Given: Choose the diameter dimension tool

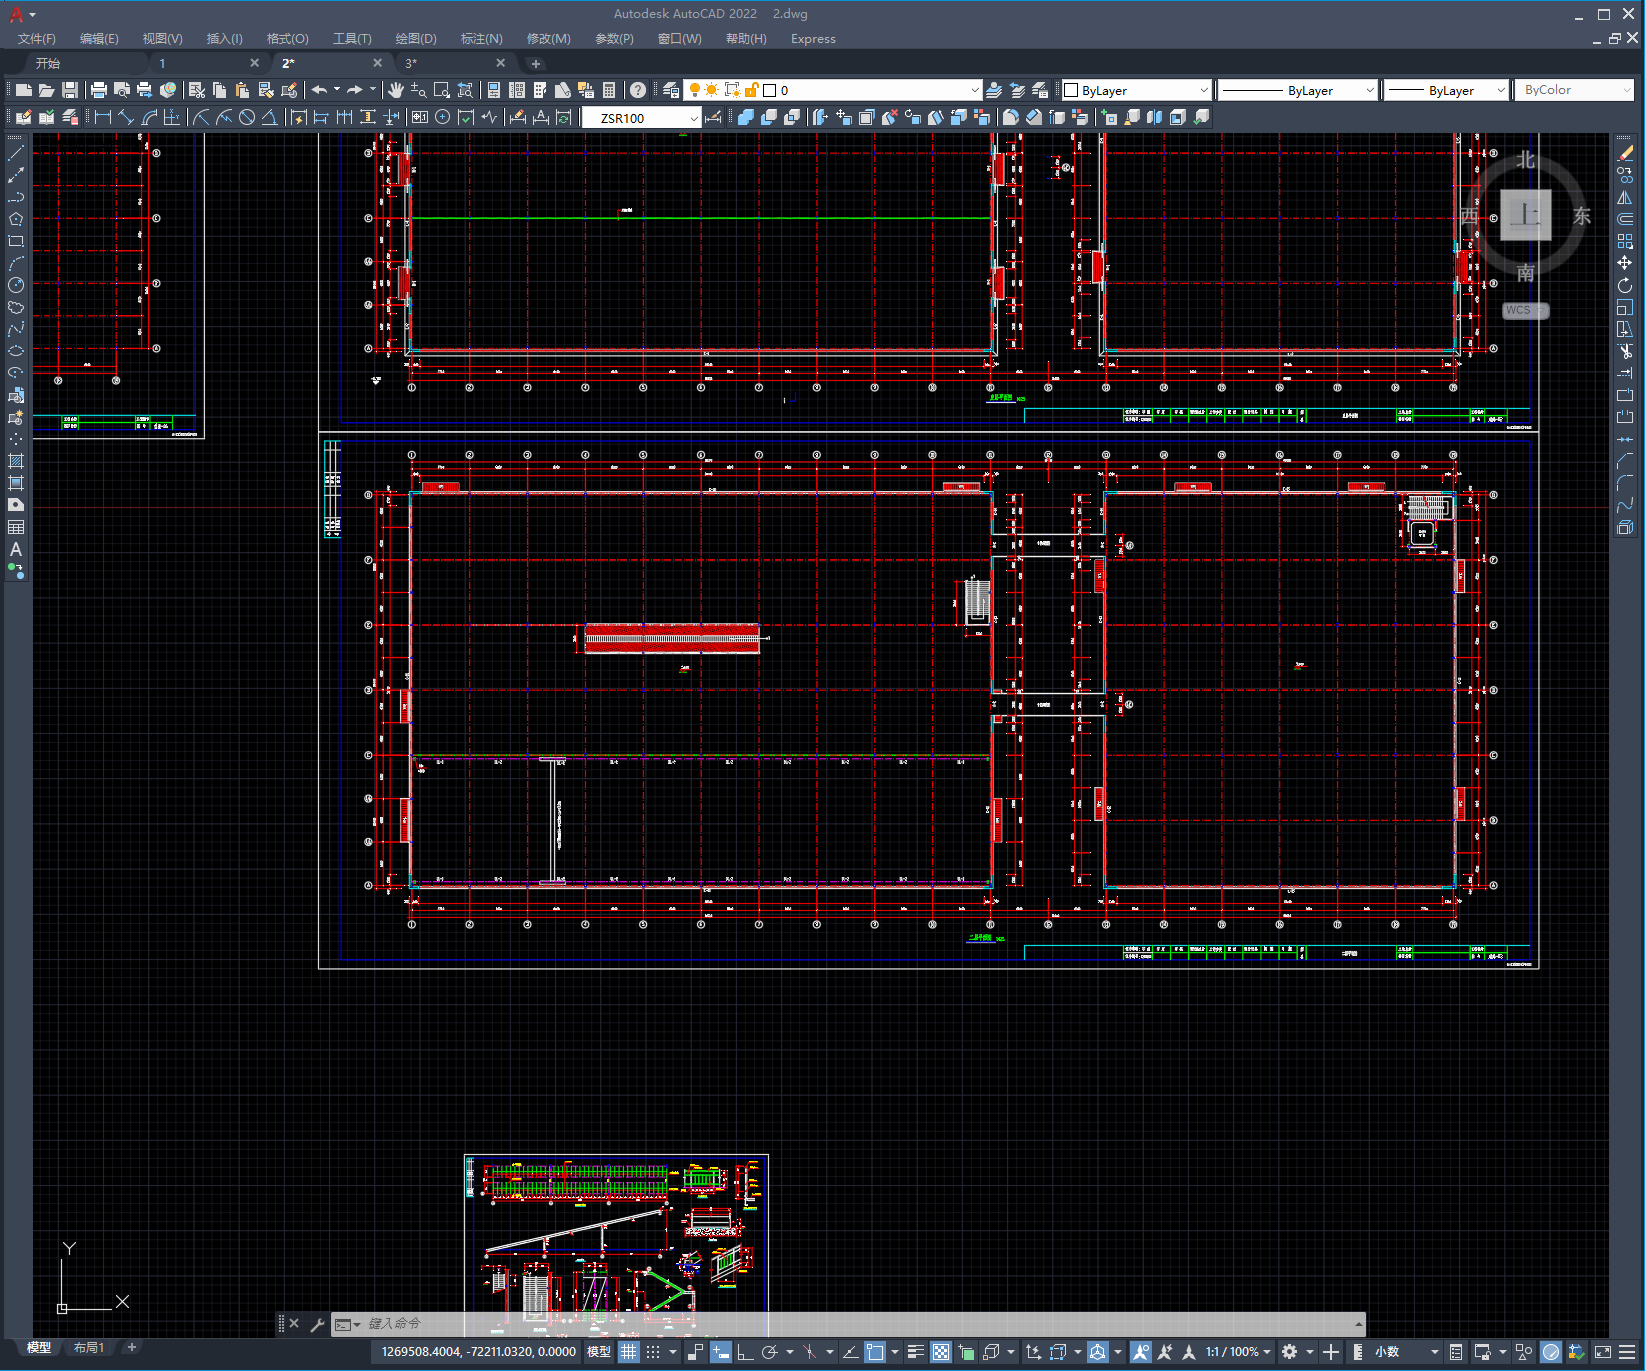Looking at the screenshot, I should click(x=247, y=117).
